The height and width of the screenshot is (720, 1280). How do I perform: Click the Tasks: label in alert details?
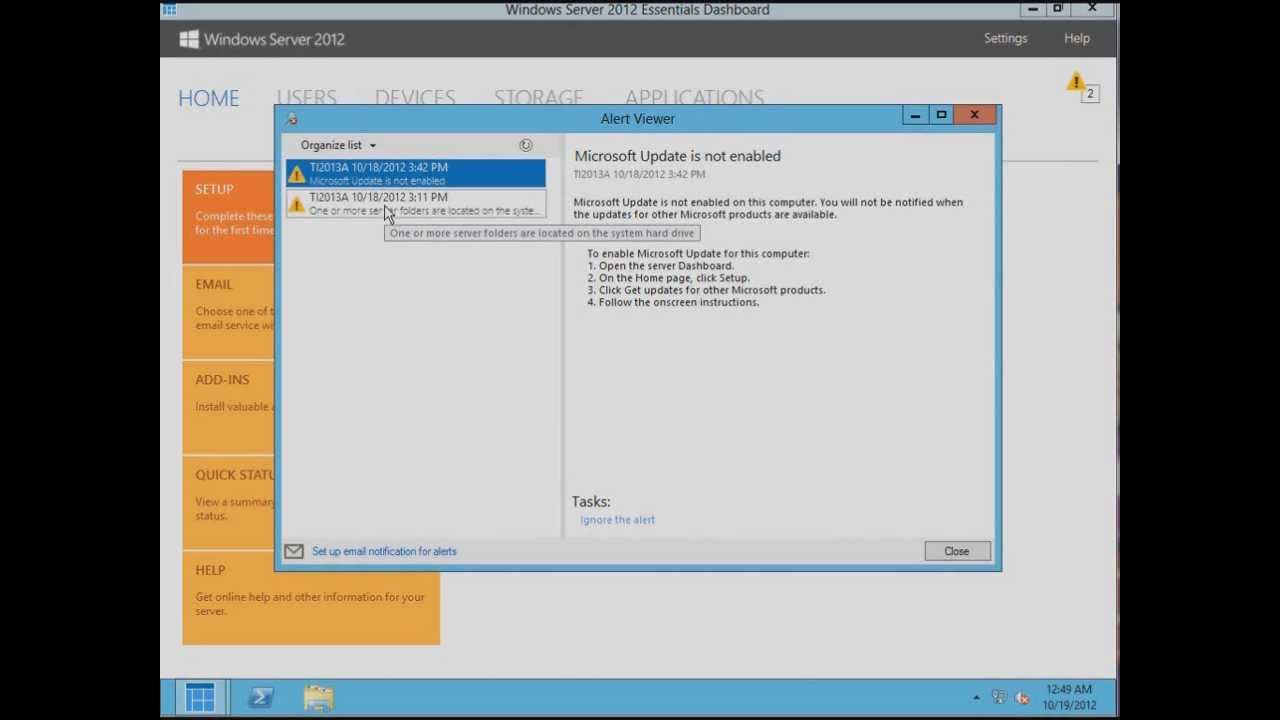pos(591,502)
